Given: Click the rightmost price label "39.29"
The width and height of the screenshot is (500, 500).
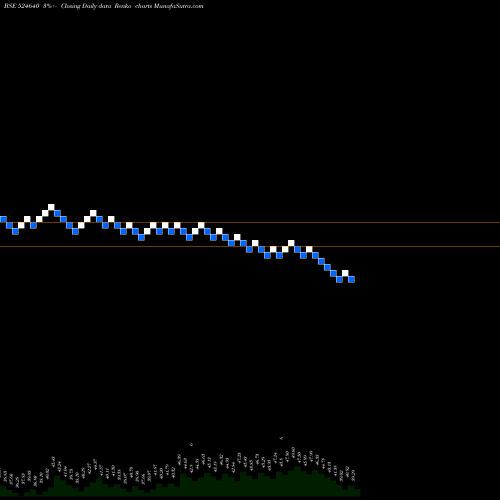Looking at the screenshot, I should pyautogui.click(x=353, y=475).
